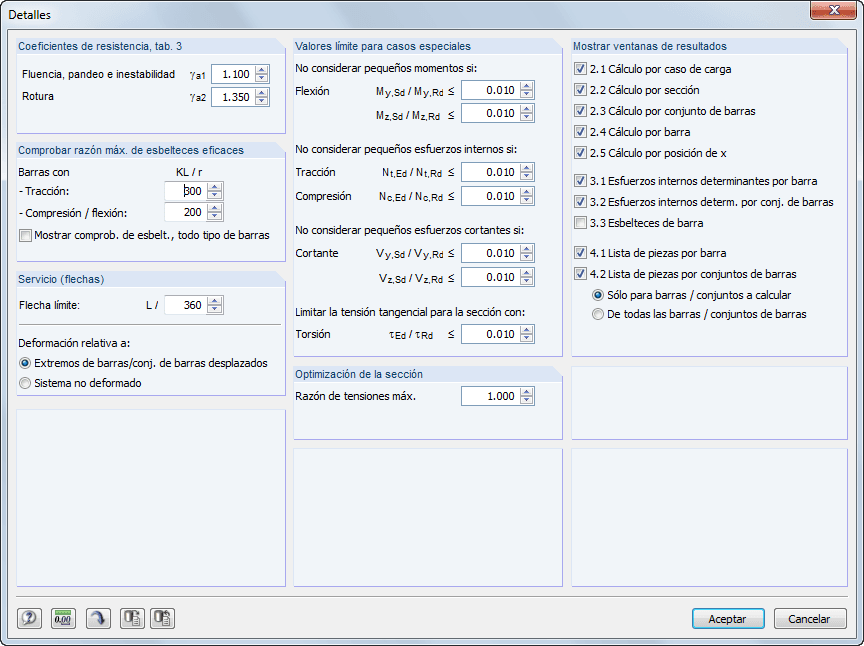
Task: Increase γa1 value using its up stepper
Action: pos(260,69)
